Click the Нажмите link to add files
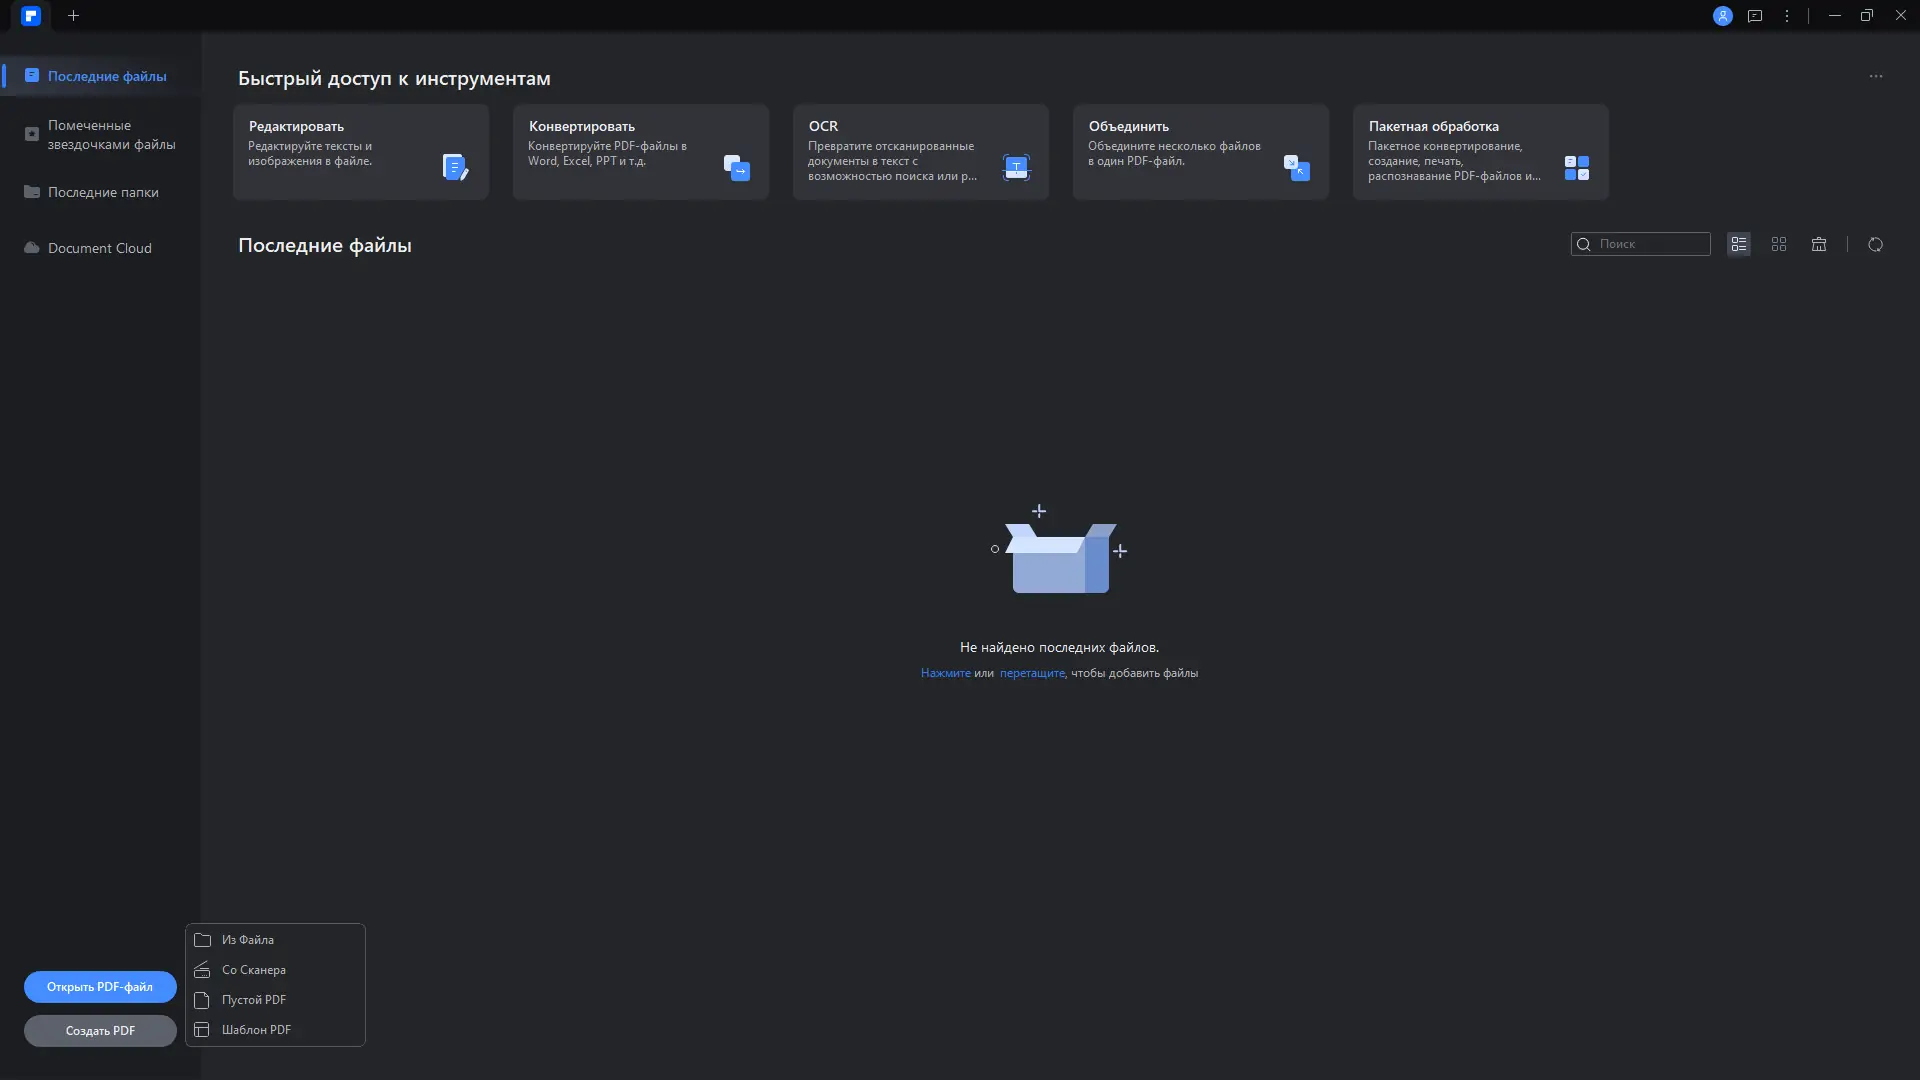 (x=945, y=673)
